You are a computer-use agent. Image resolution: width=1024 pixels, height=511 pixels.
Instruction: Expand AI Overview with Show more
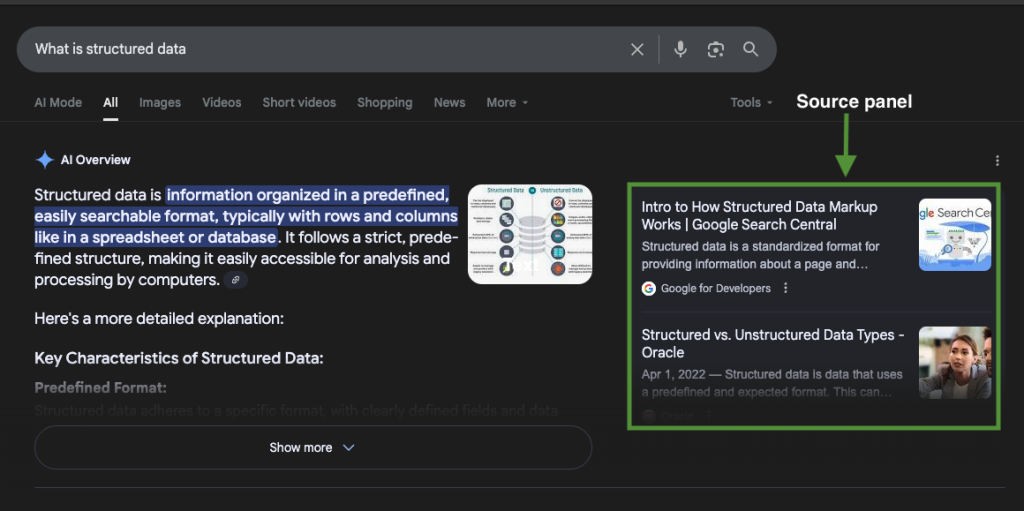pyautogui.click(x=312, y=447)
